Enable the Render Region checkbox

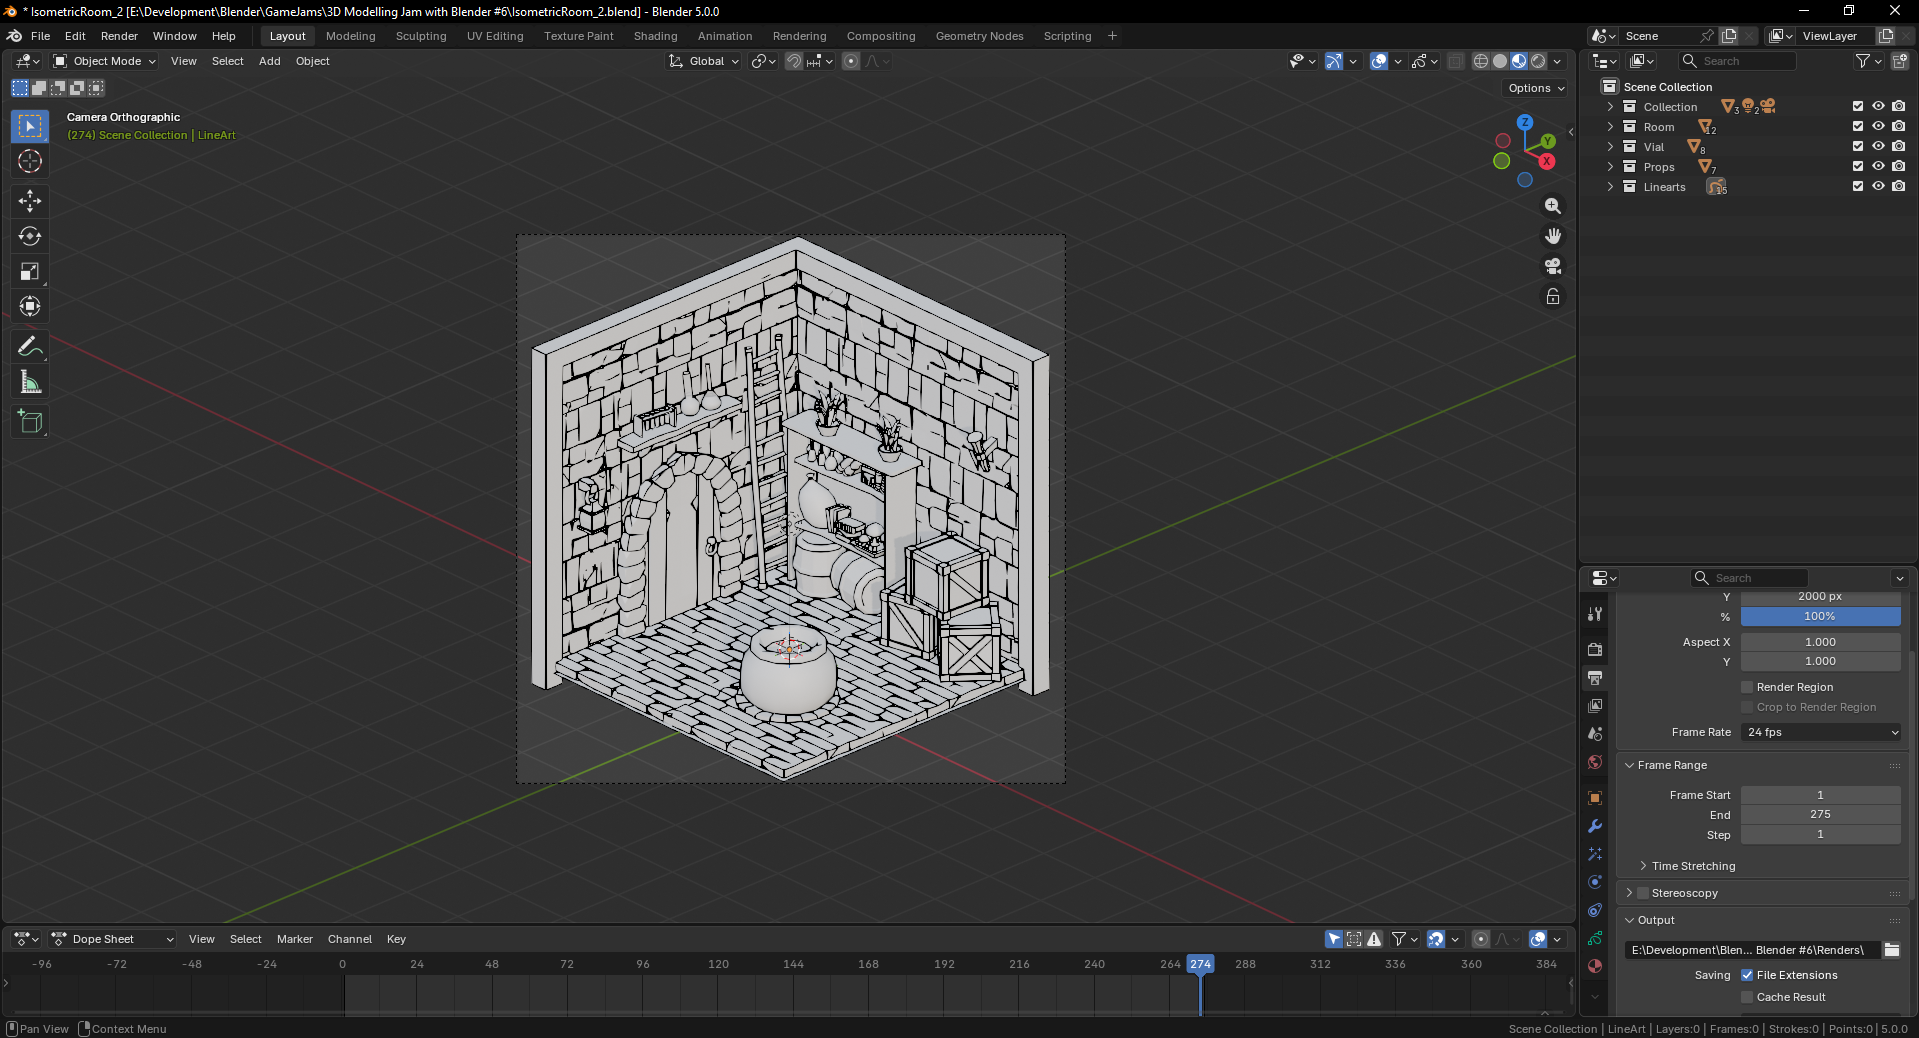(1747, 687)
